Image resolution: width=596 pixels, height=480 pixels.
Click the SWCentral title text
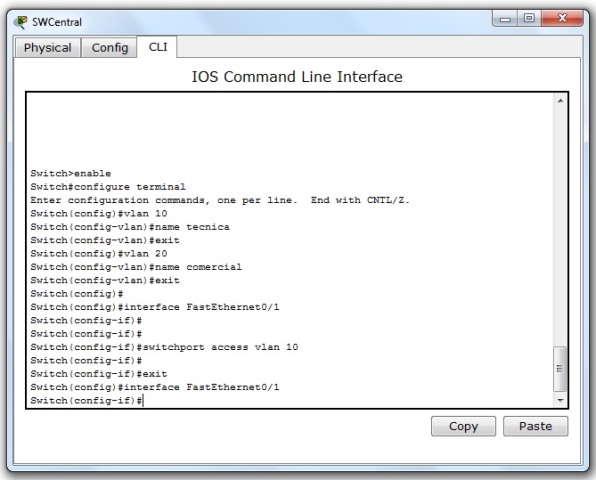coord(57,22)
